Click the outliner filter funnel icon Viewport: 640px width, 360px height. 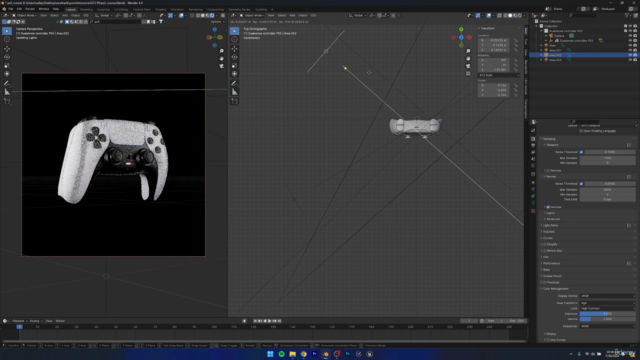(627, 16)
